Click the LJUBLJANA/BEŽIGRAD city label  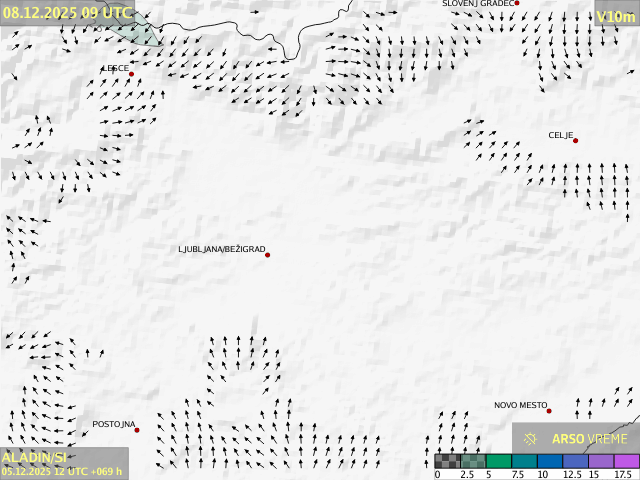pyautogui.click(x=221, y=249)
